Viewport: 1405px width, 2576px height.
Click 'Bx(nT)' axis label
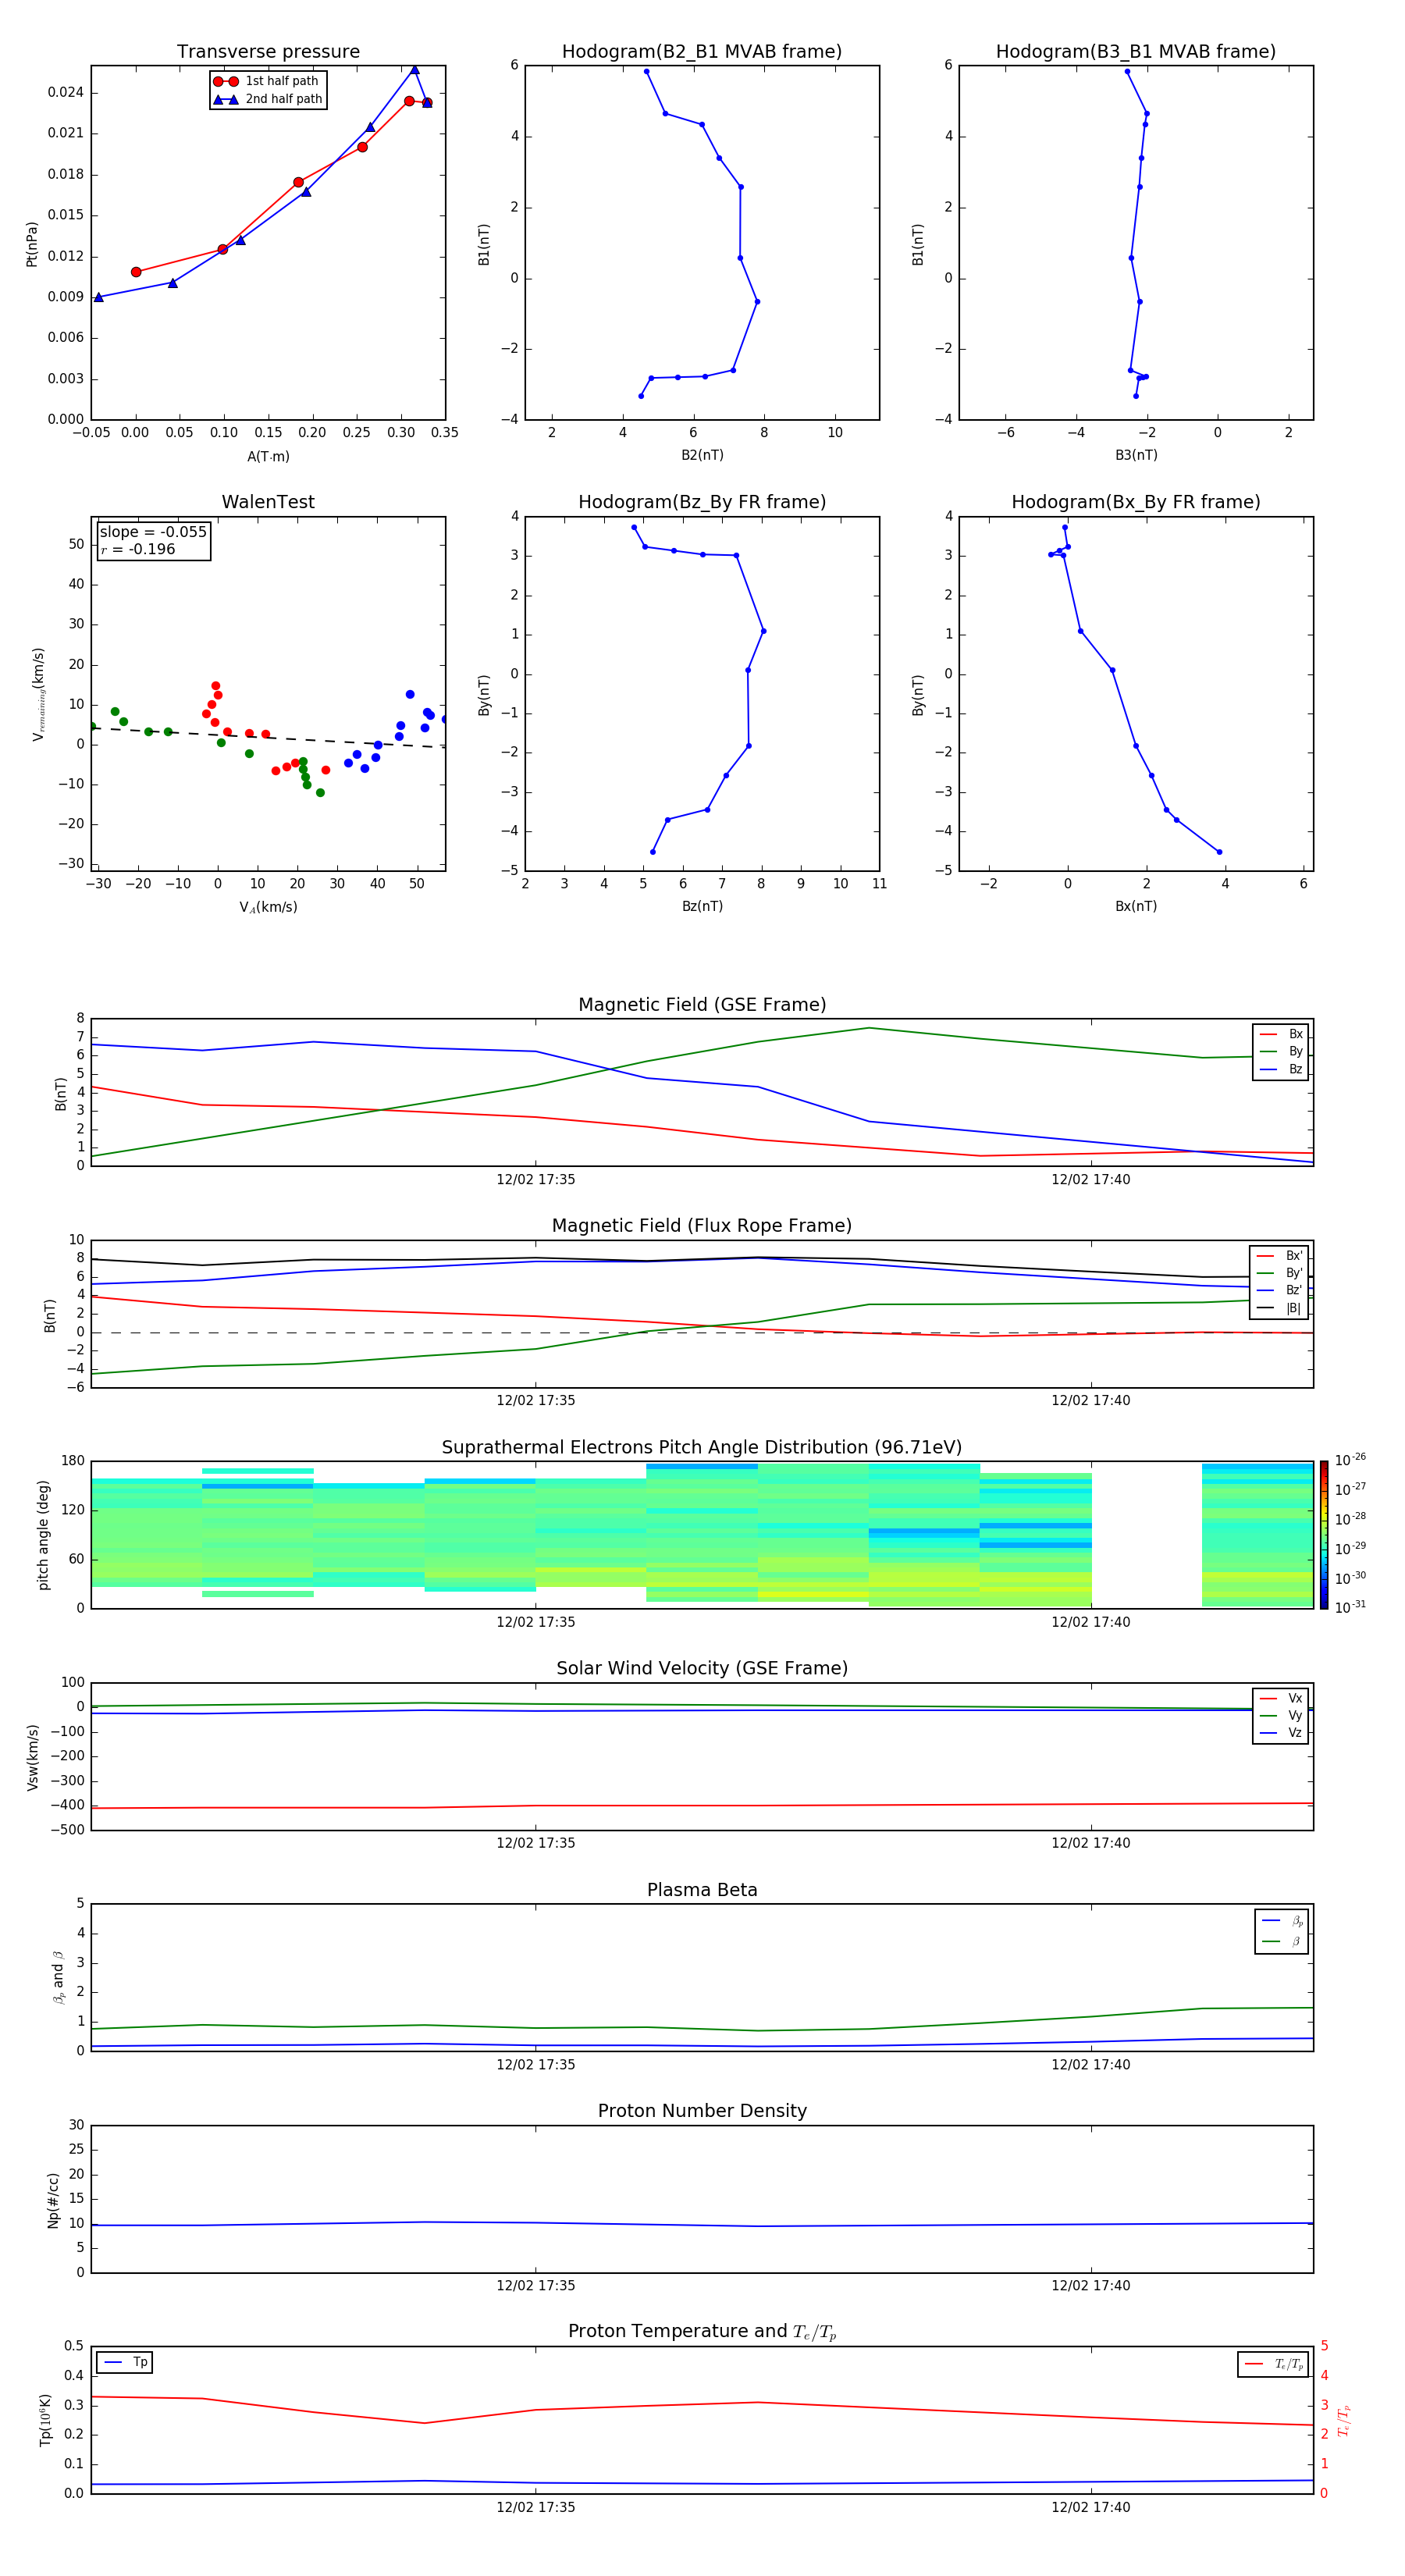point(1136,906)
